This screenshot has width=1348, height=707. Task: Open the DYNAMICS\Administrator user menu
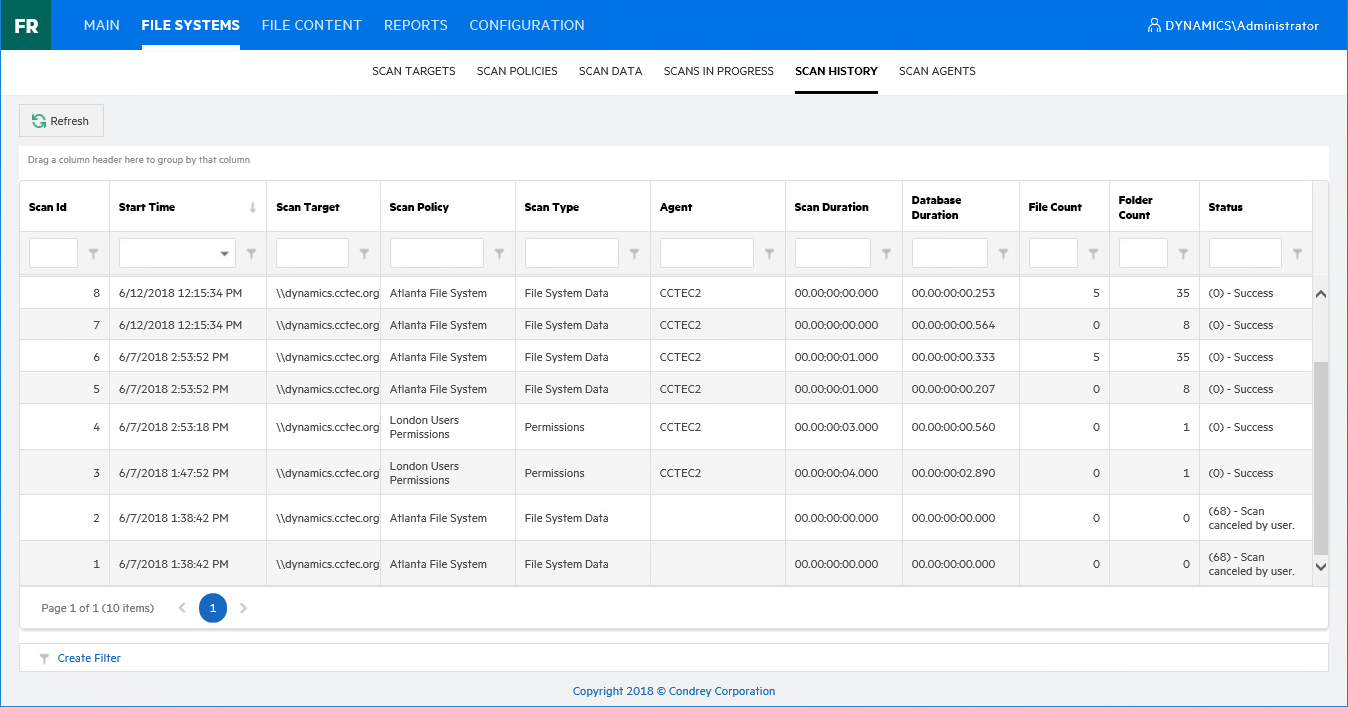click(1233, 26)
